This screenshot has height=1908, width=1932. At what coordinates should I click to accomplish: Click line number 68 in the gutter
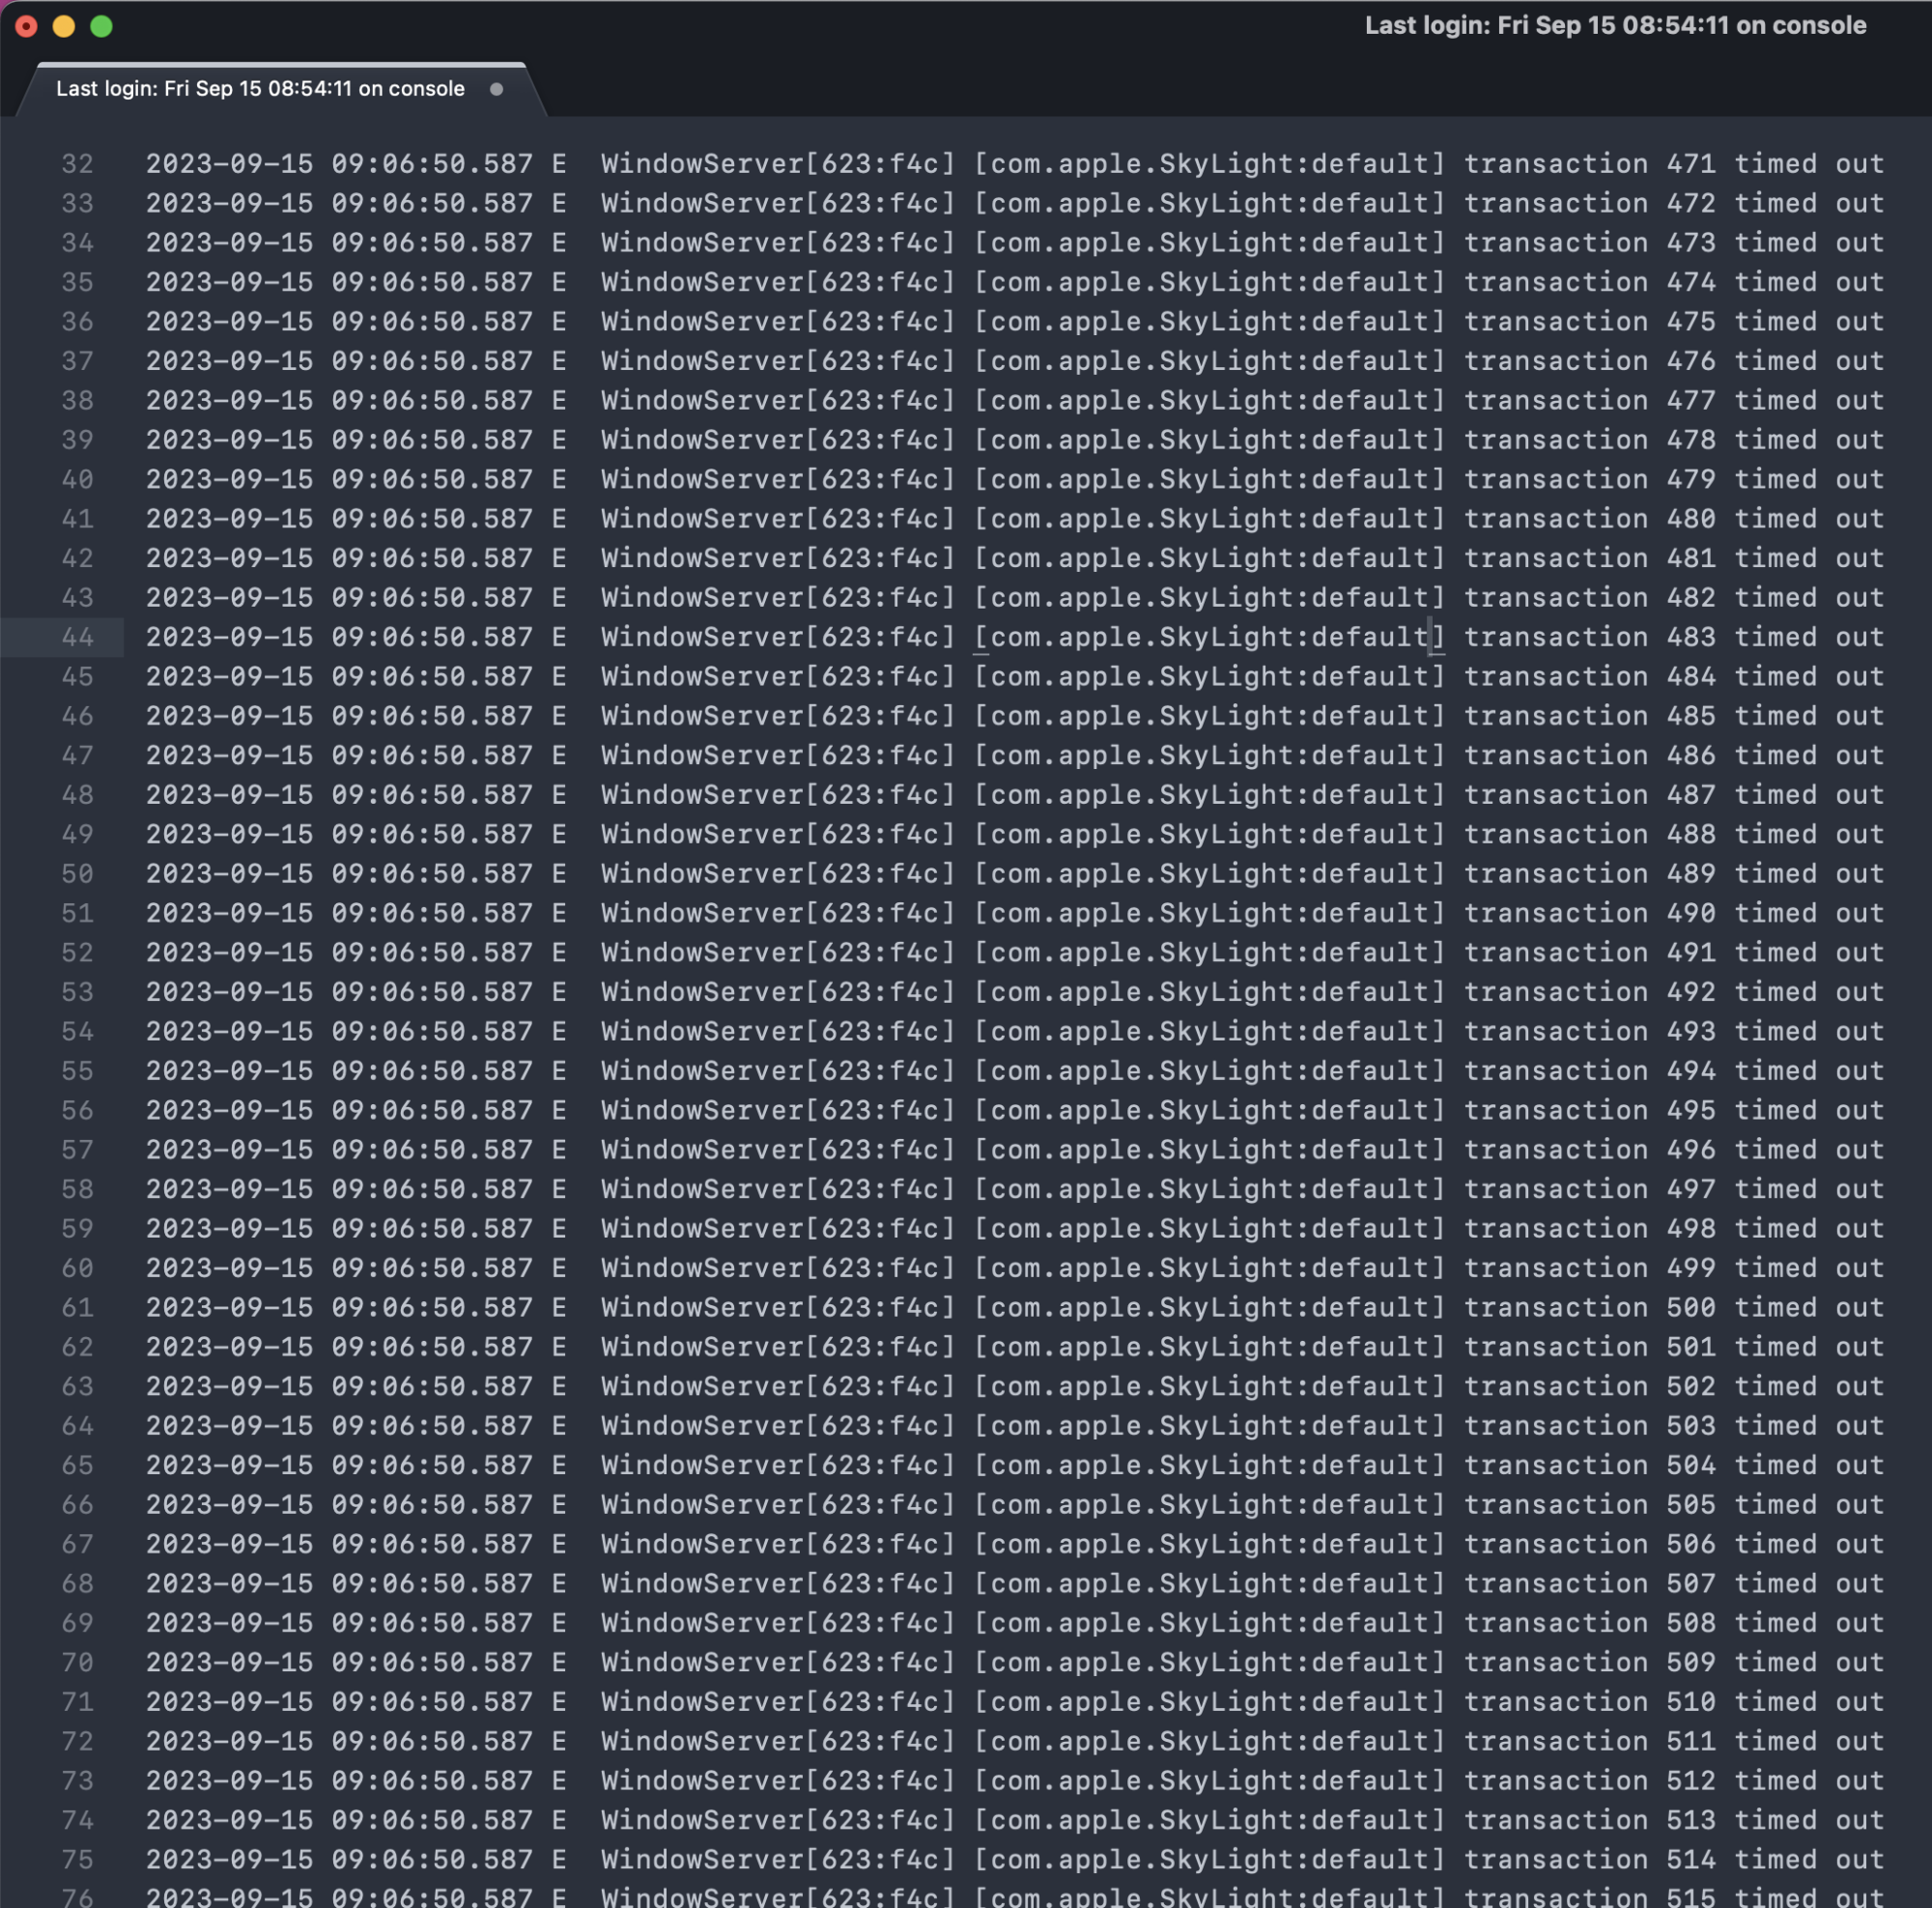(78, 1583)
